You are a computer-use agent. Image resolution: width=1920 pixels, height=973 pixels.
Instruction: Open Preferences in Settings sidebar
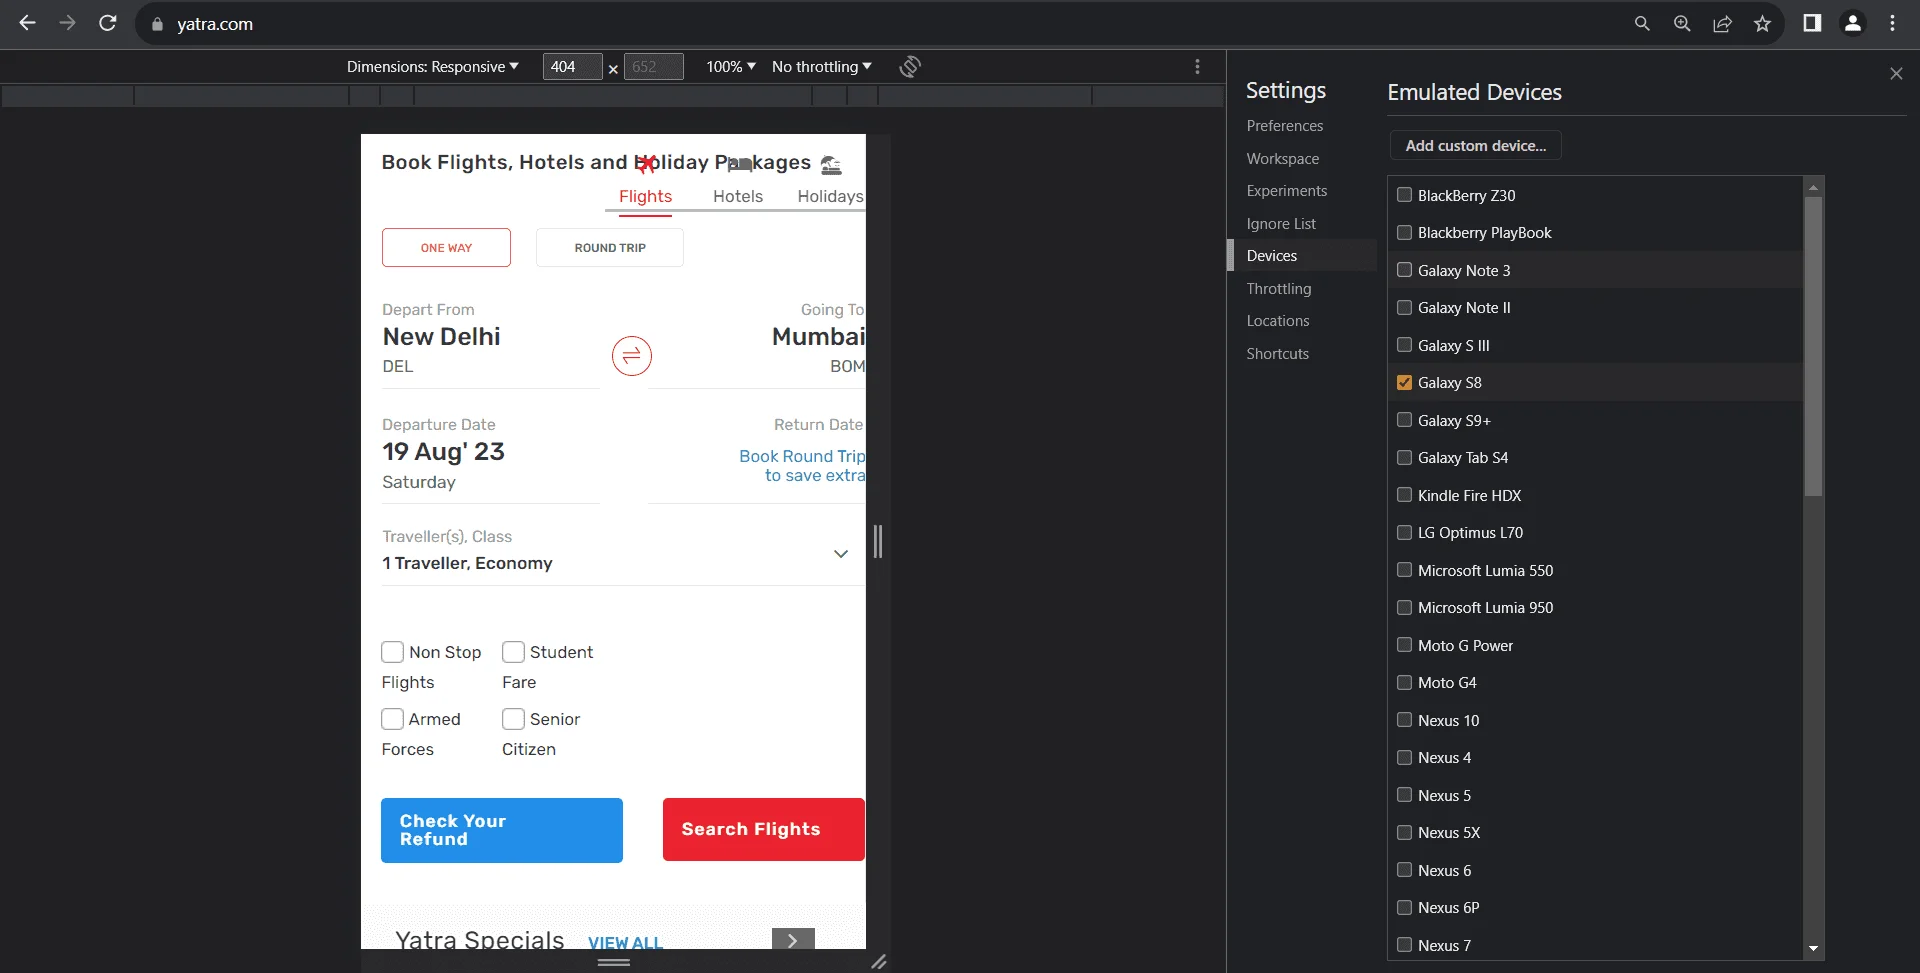click(1284, 126)
